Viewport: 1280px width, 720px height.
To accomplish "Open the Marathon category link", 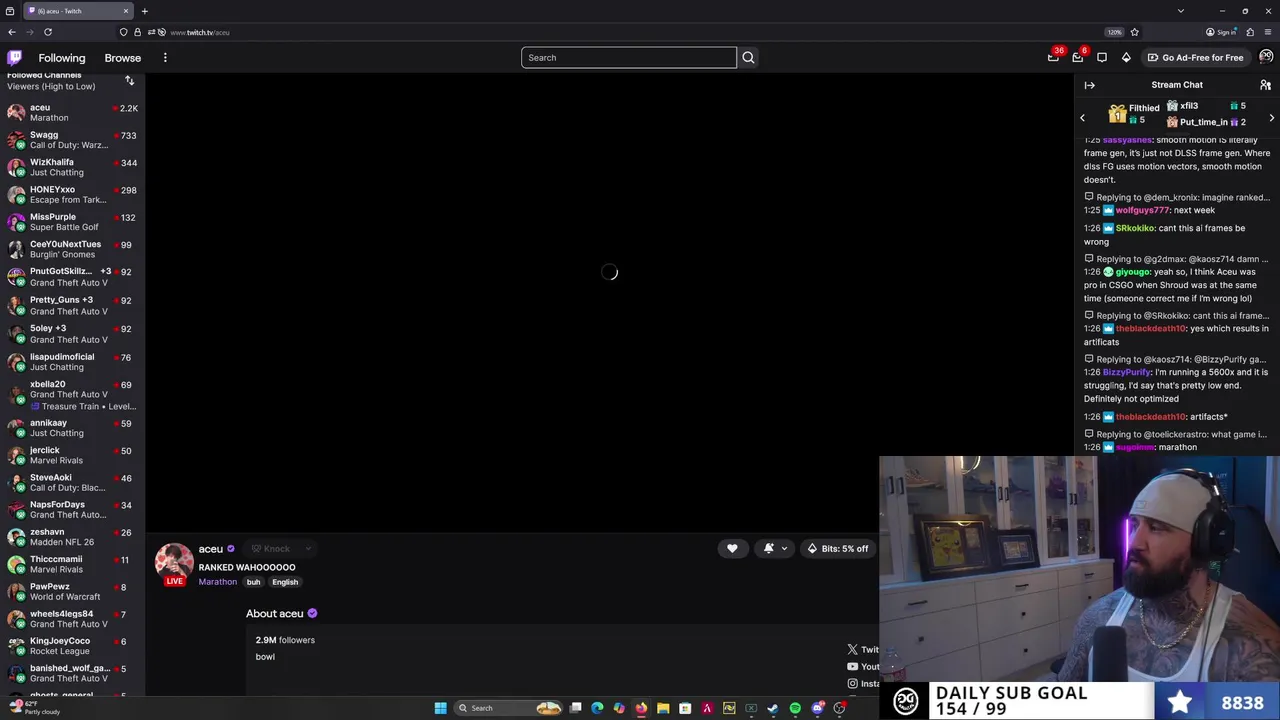I will 217,582.
